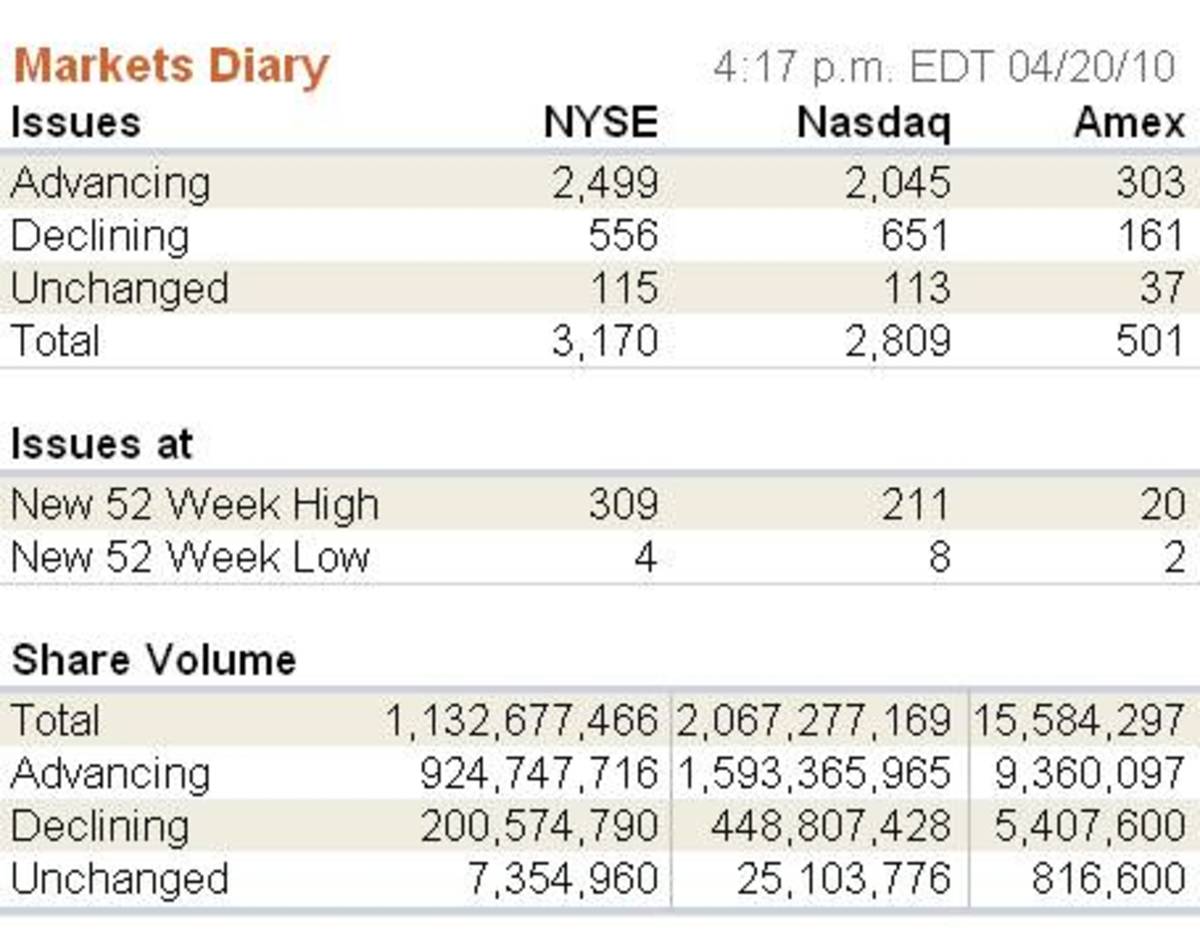Click NYSE 52 week high value 309
Viewport: 1200px width, 949px height.
pos(622,505)
